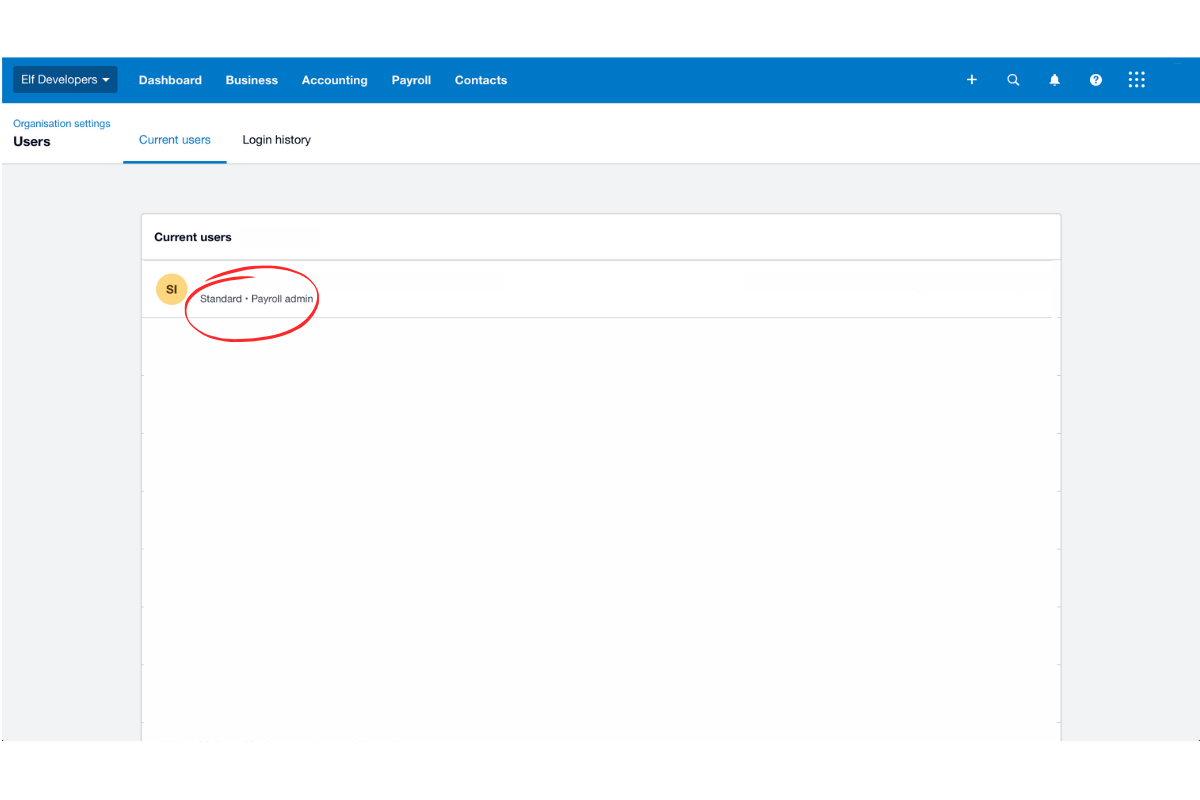Image resolution: width=1200 pixels, height=800 pixels.
Task: Click the first user row
Action: [x=600, y=289]
